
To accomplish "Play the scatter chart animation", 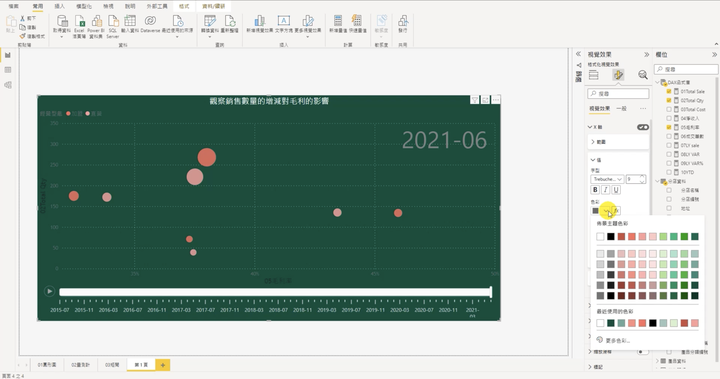I will tap(49, 291).
